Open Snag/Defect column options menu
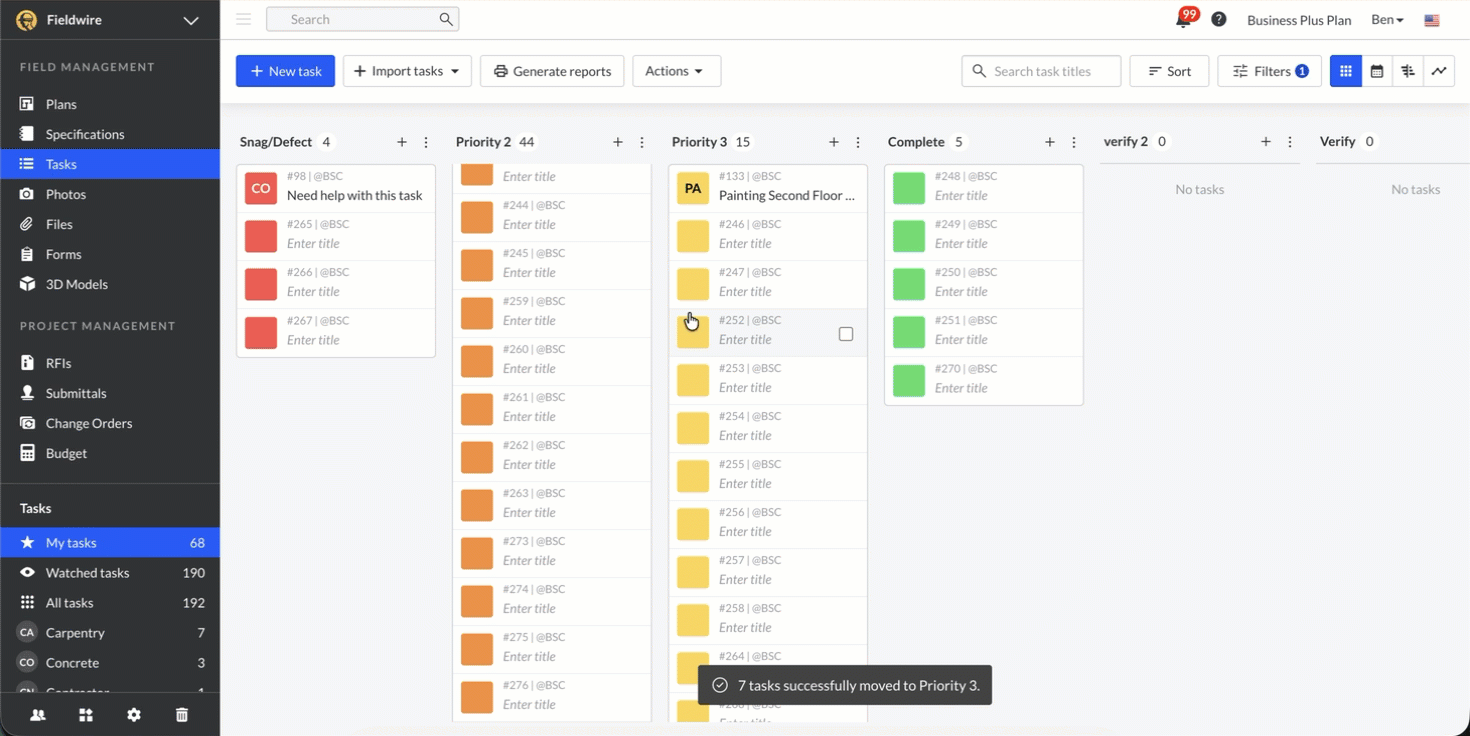The width and height of the screenshot is (1470, 736). click(426, 142)
